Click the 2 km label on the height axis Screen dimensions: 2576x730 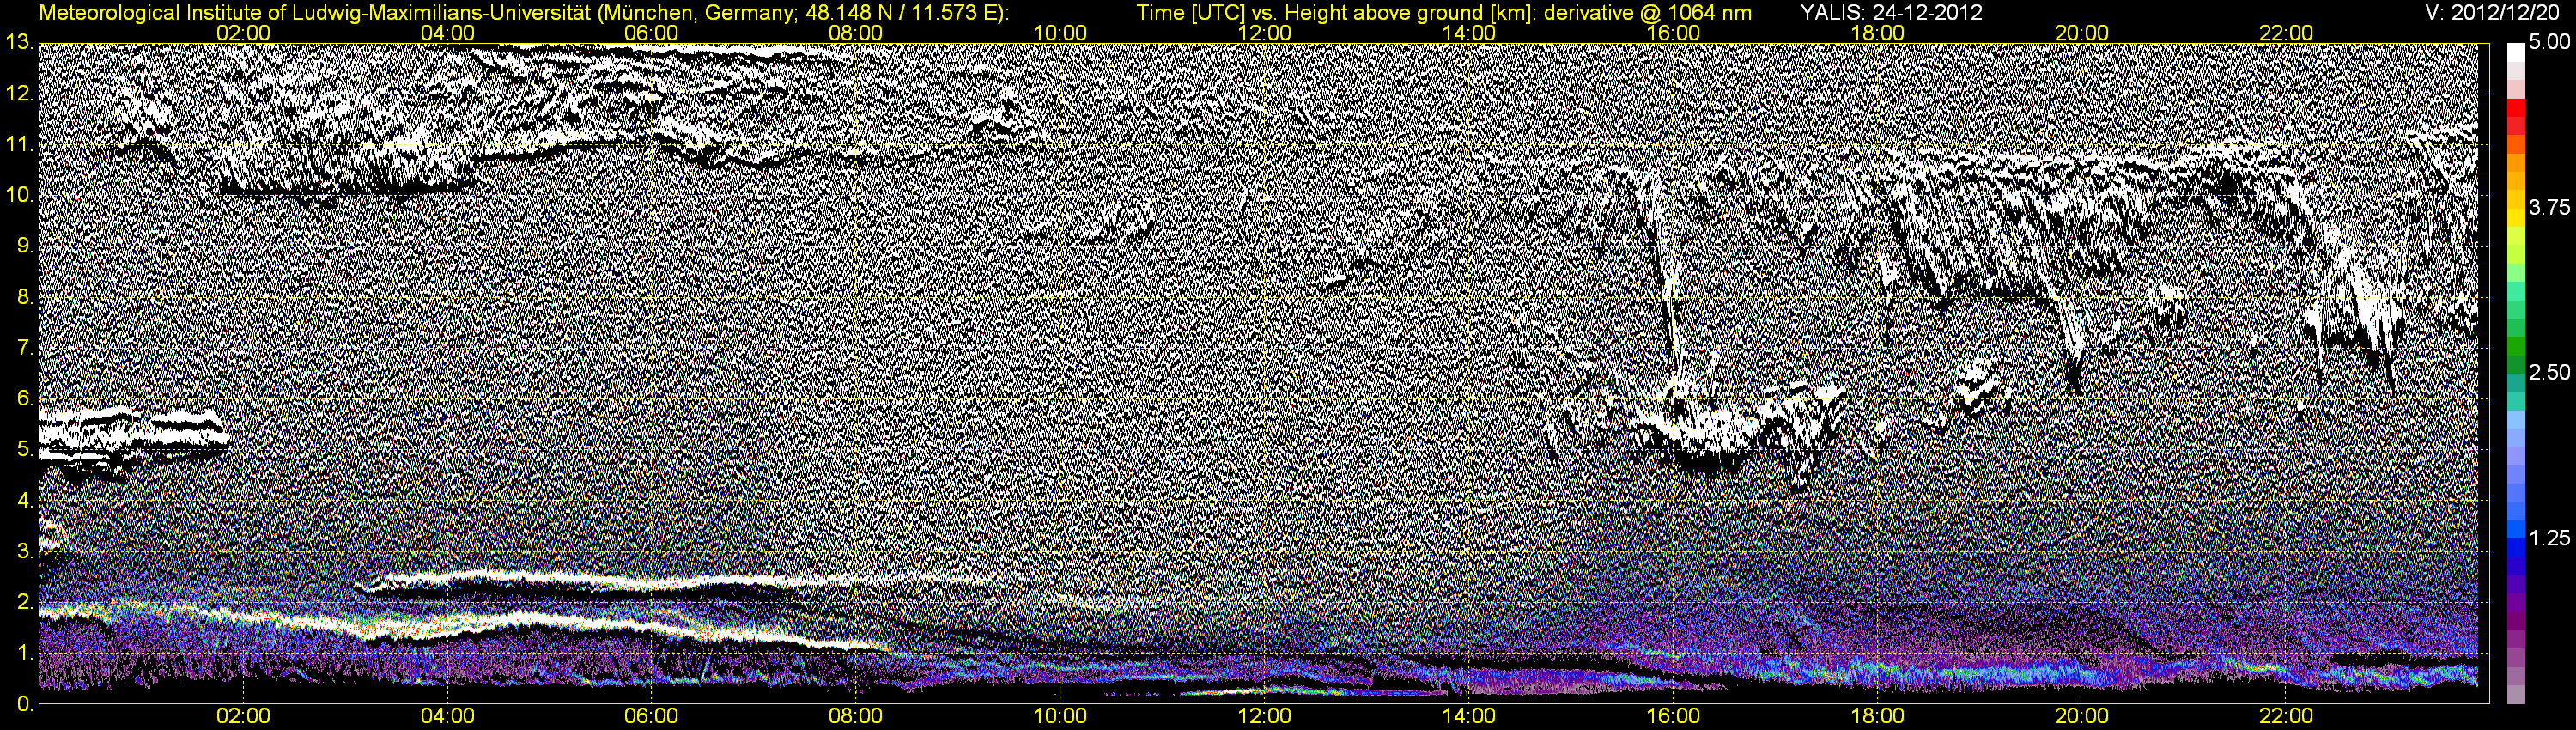click(x=25, y=602)
